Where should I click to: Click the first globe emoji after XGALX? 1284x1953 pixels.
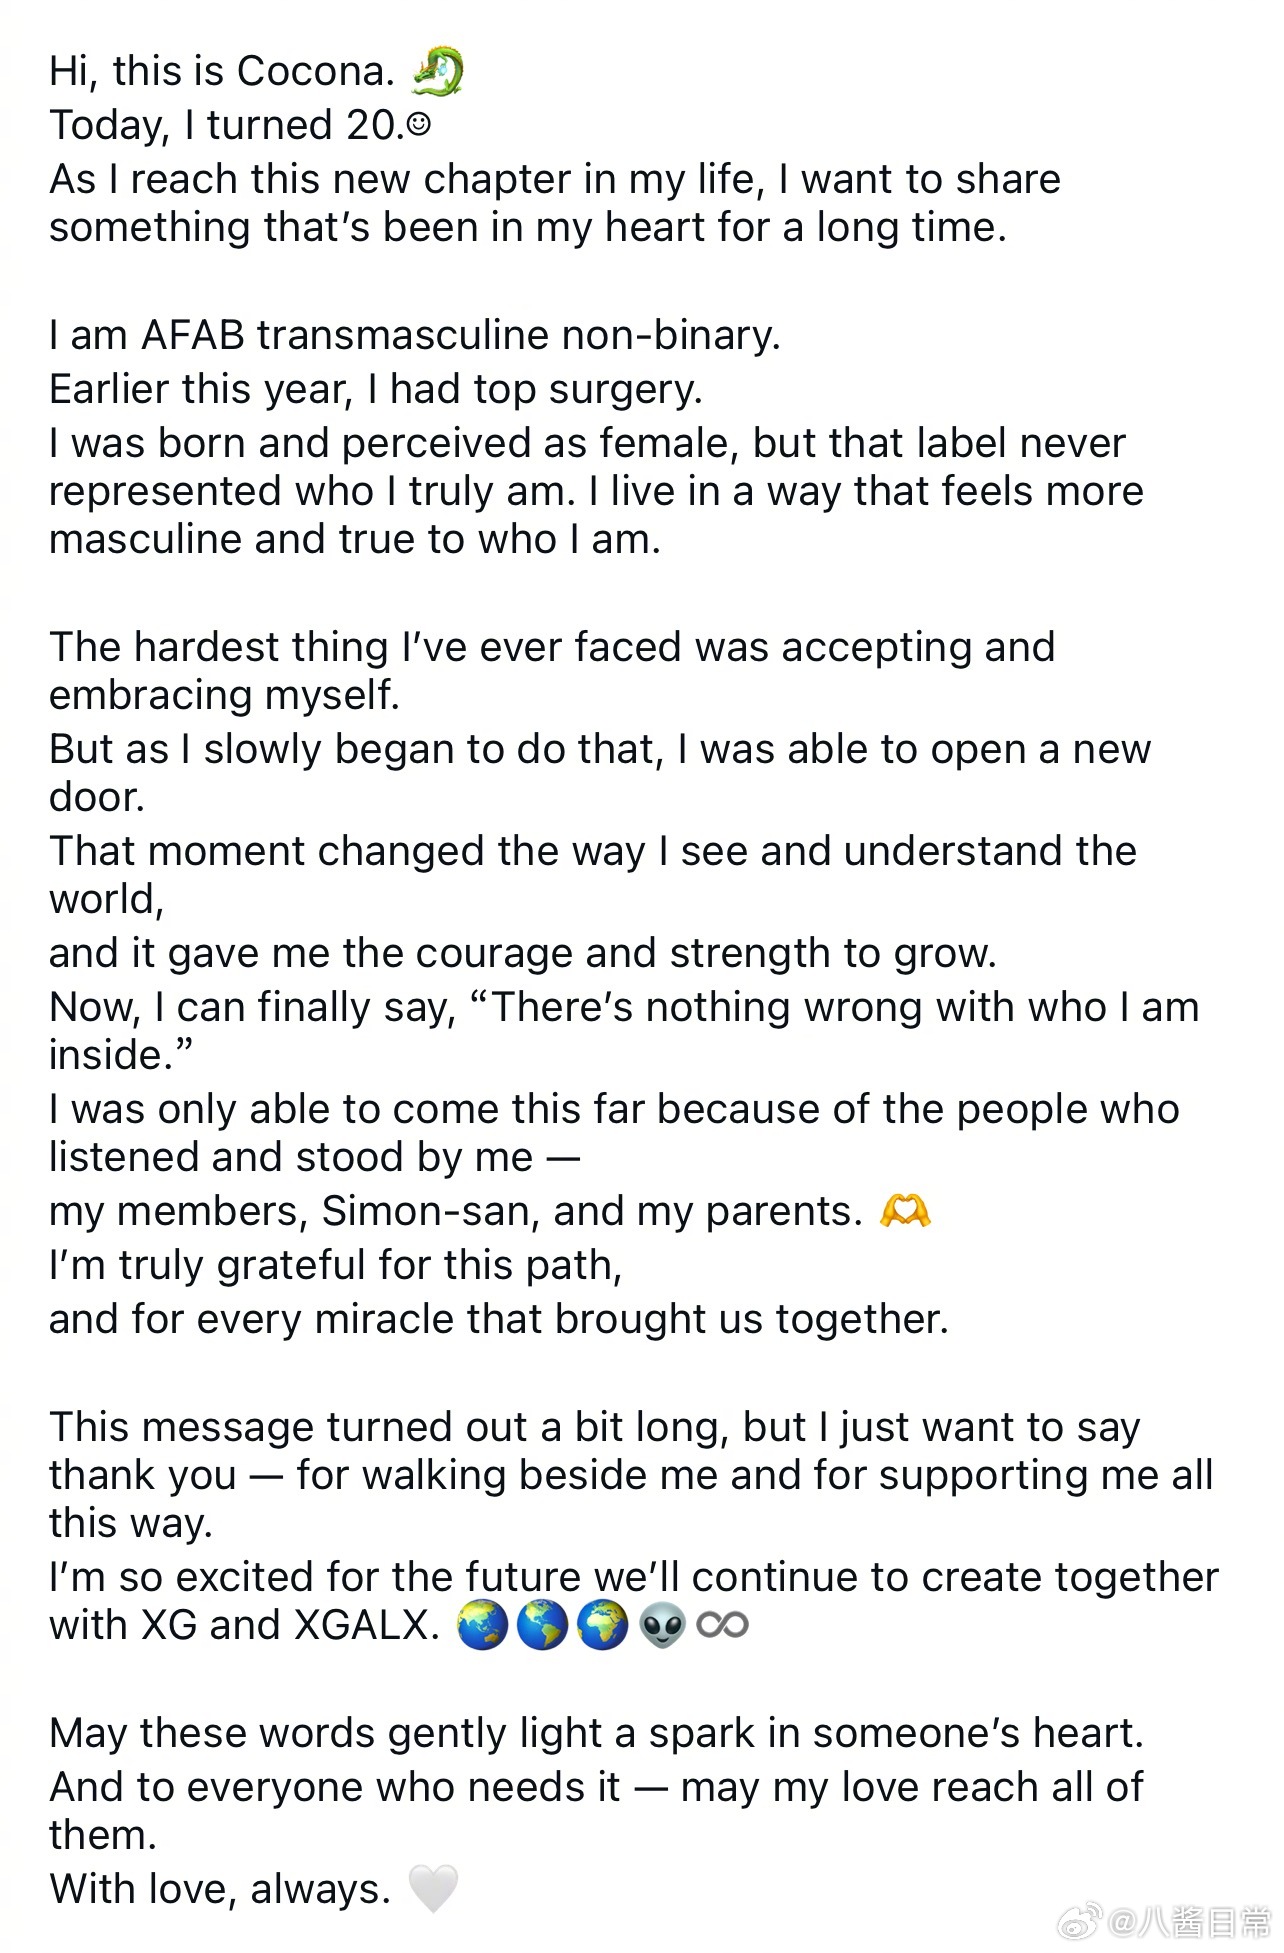[482, 1626]
